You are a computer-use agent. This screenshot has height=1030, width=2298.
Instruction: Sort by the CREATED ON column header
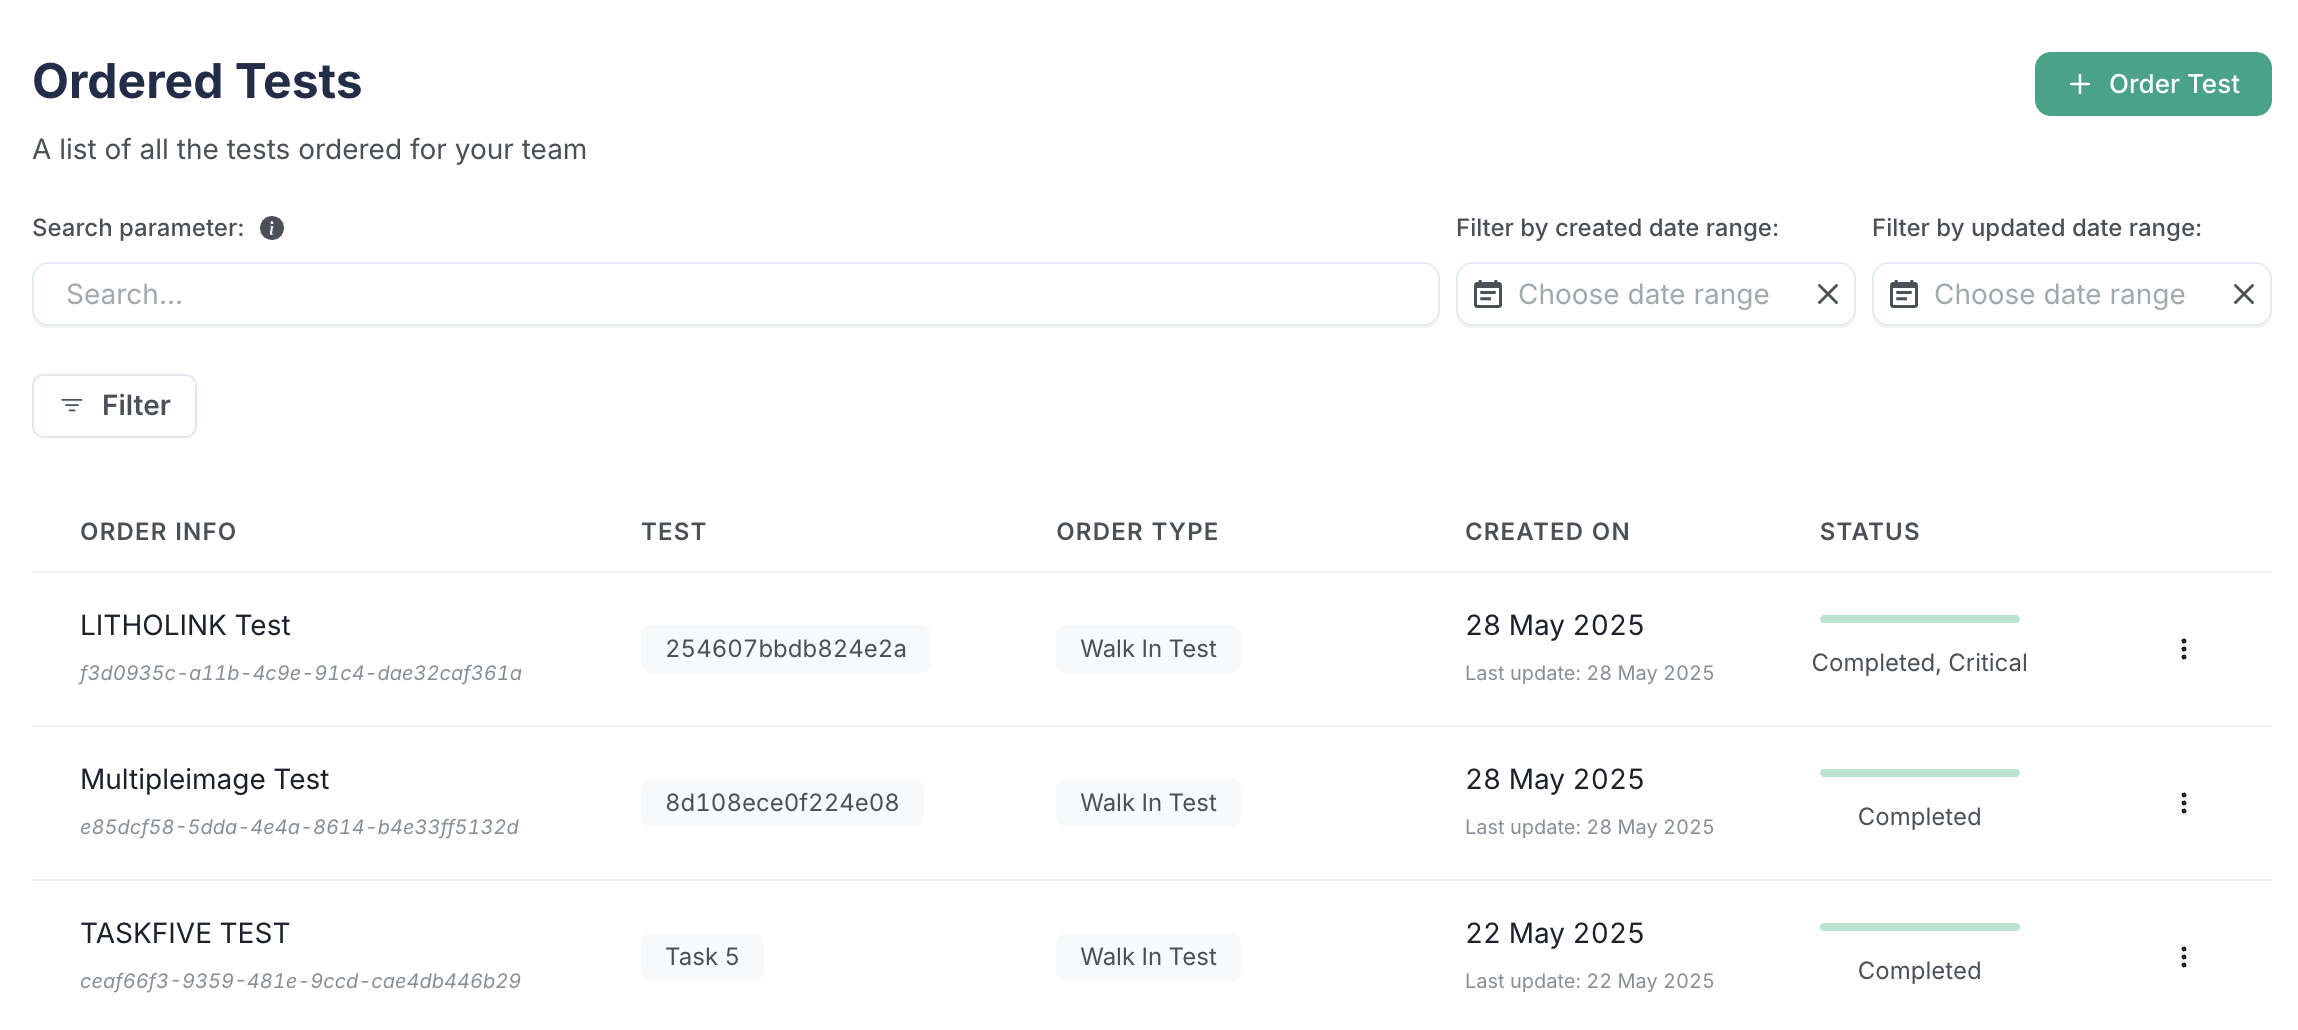(1547, 531)
